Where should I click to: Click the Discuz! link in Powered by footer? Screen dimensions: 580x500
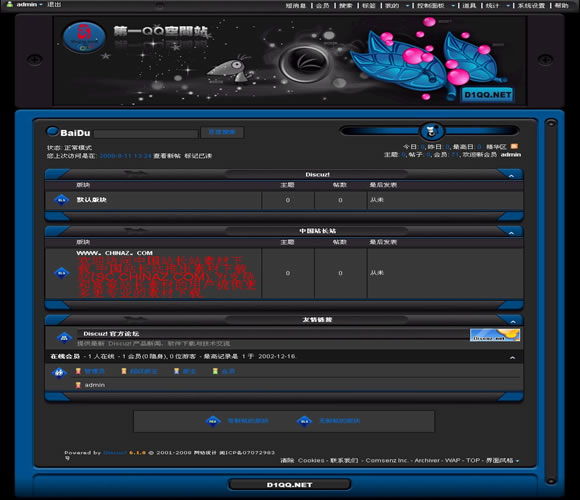point(115,453)
